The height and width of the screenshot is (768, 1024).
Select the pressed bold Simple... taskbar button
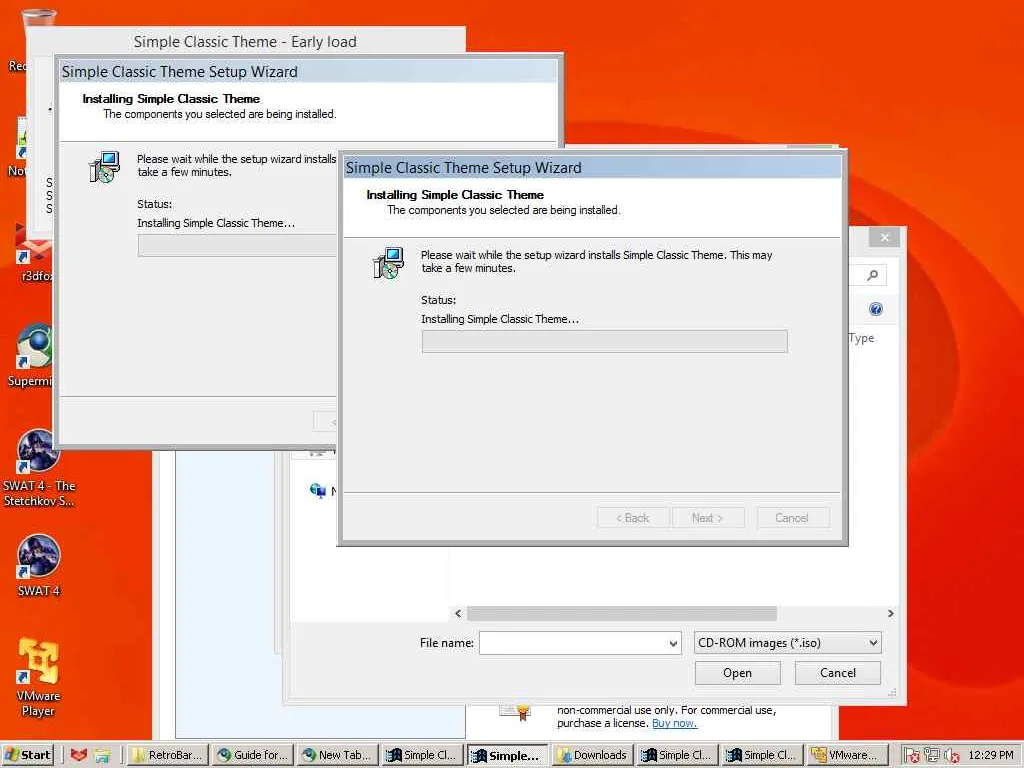507,755
